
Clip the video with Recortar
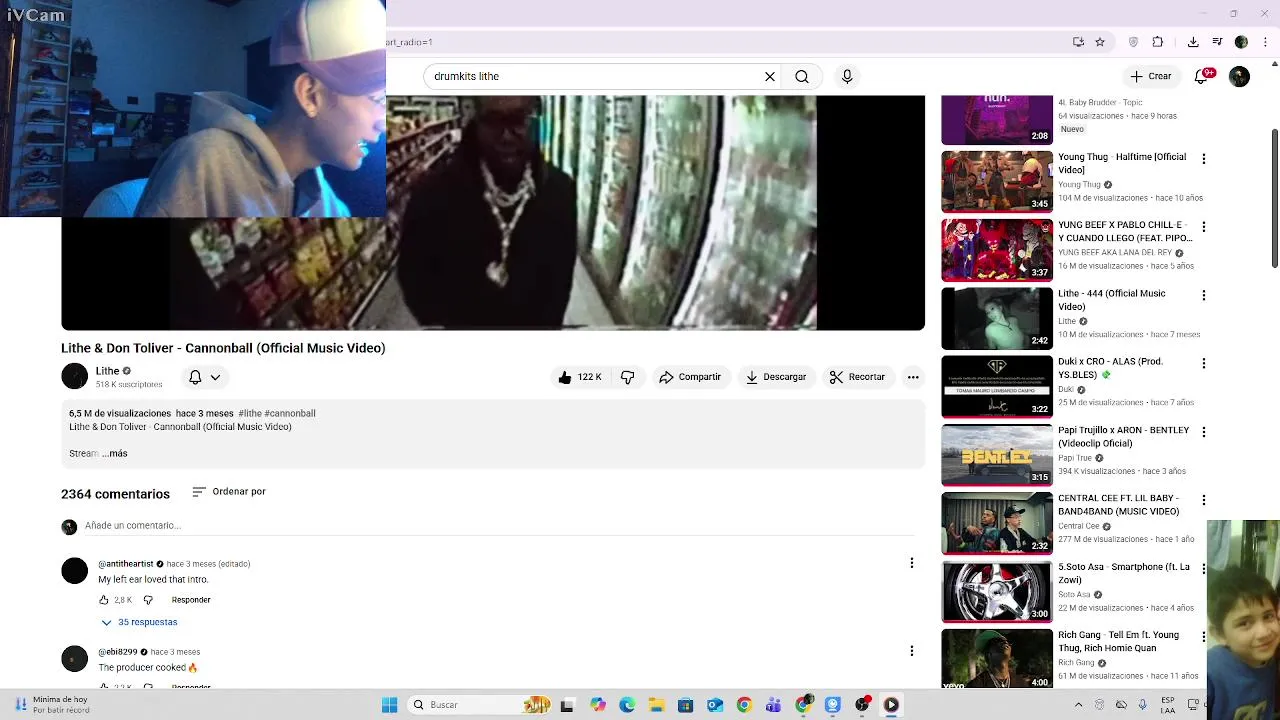[857, 377]
